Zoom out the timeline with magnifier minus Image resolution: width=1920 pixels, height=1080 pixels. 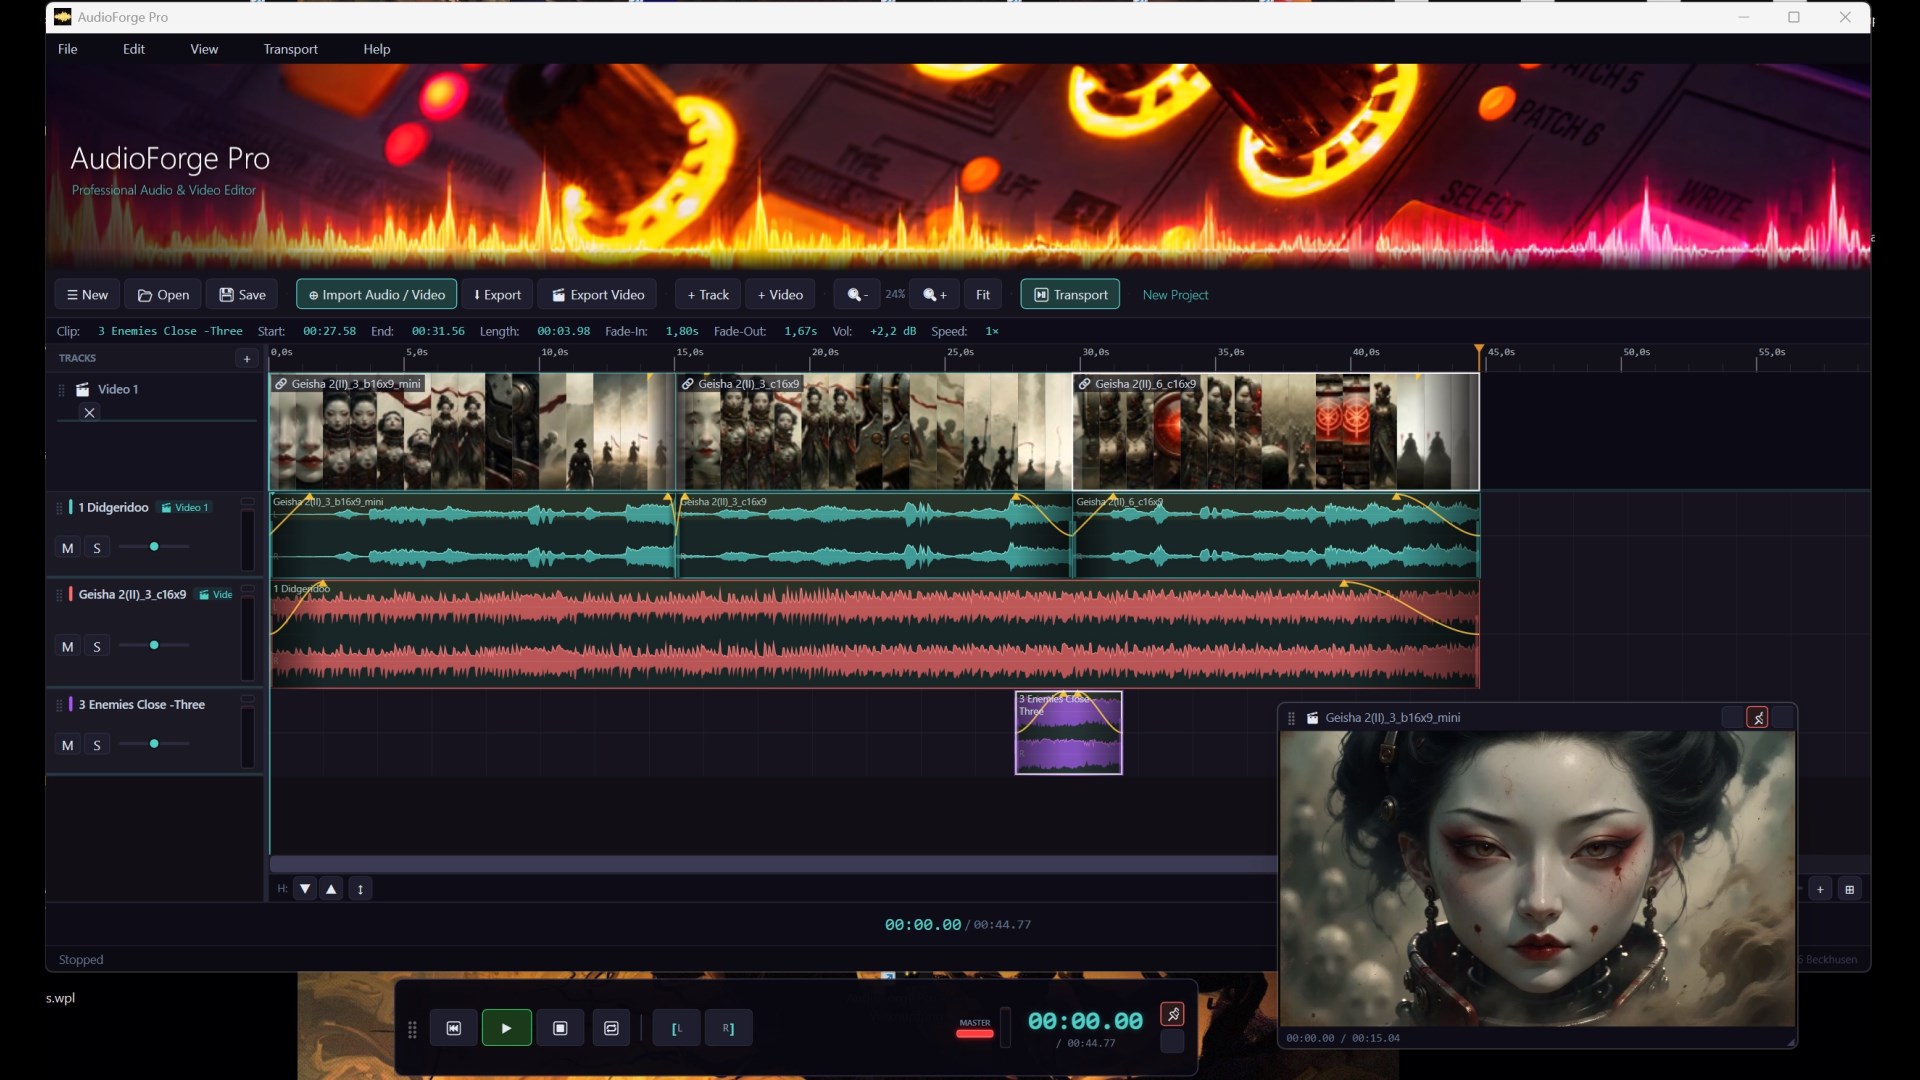857,295
